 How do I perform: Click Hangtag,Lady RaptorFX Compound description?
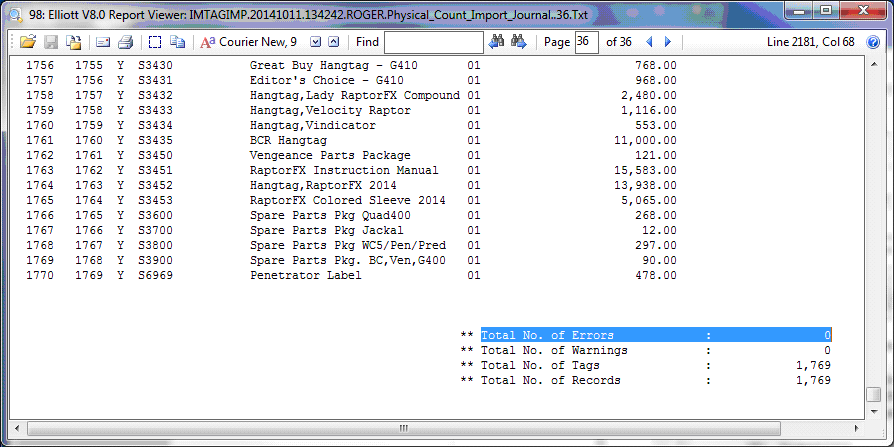point(355,95)
